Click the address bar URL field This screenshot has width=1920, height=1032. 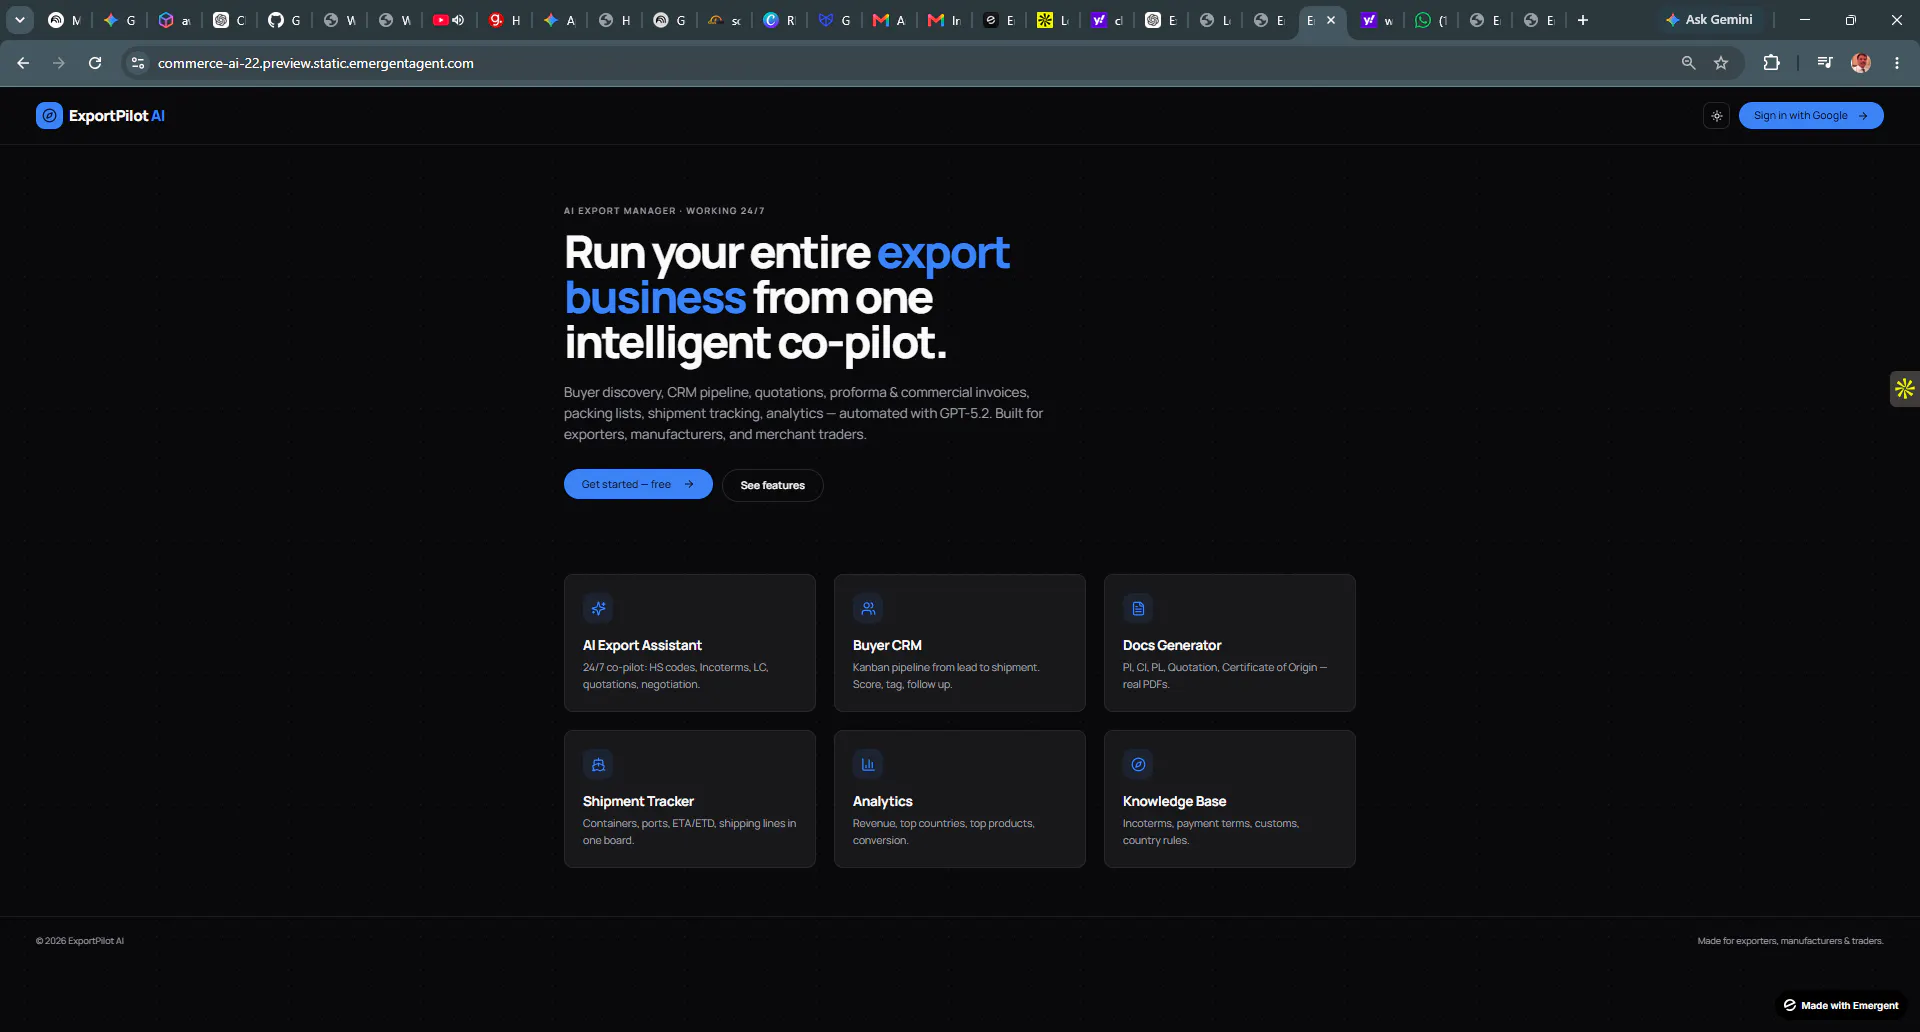(x=900, y=63)
